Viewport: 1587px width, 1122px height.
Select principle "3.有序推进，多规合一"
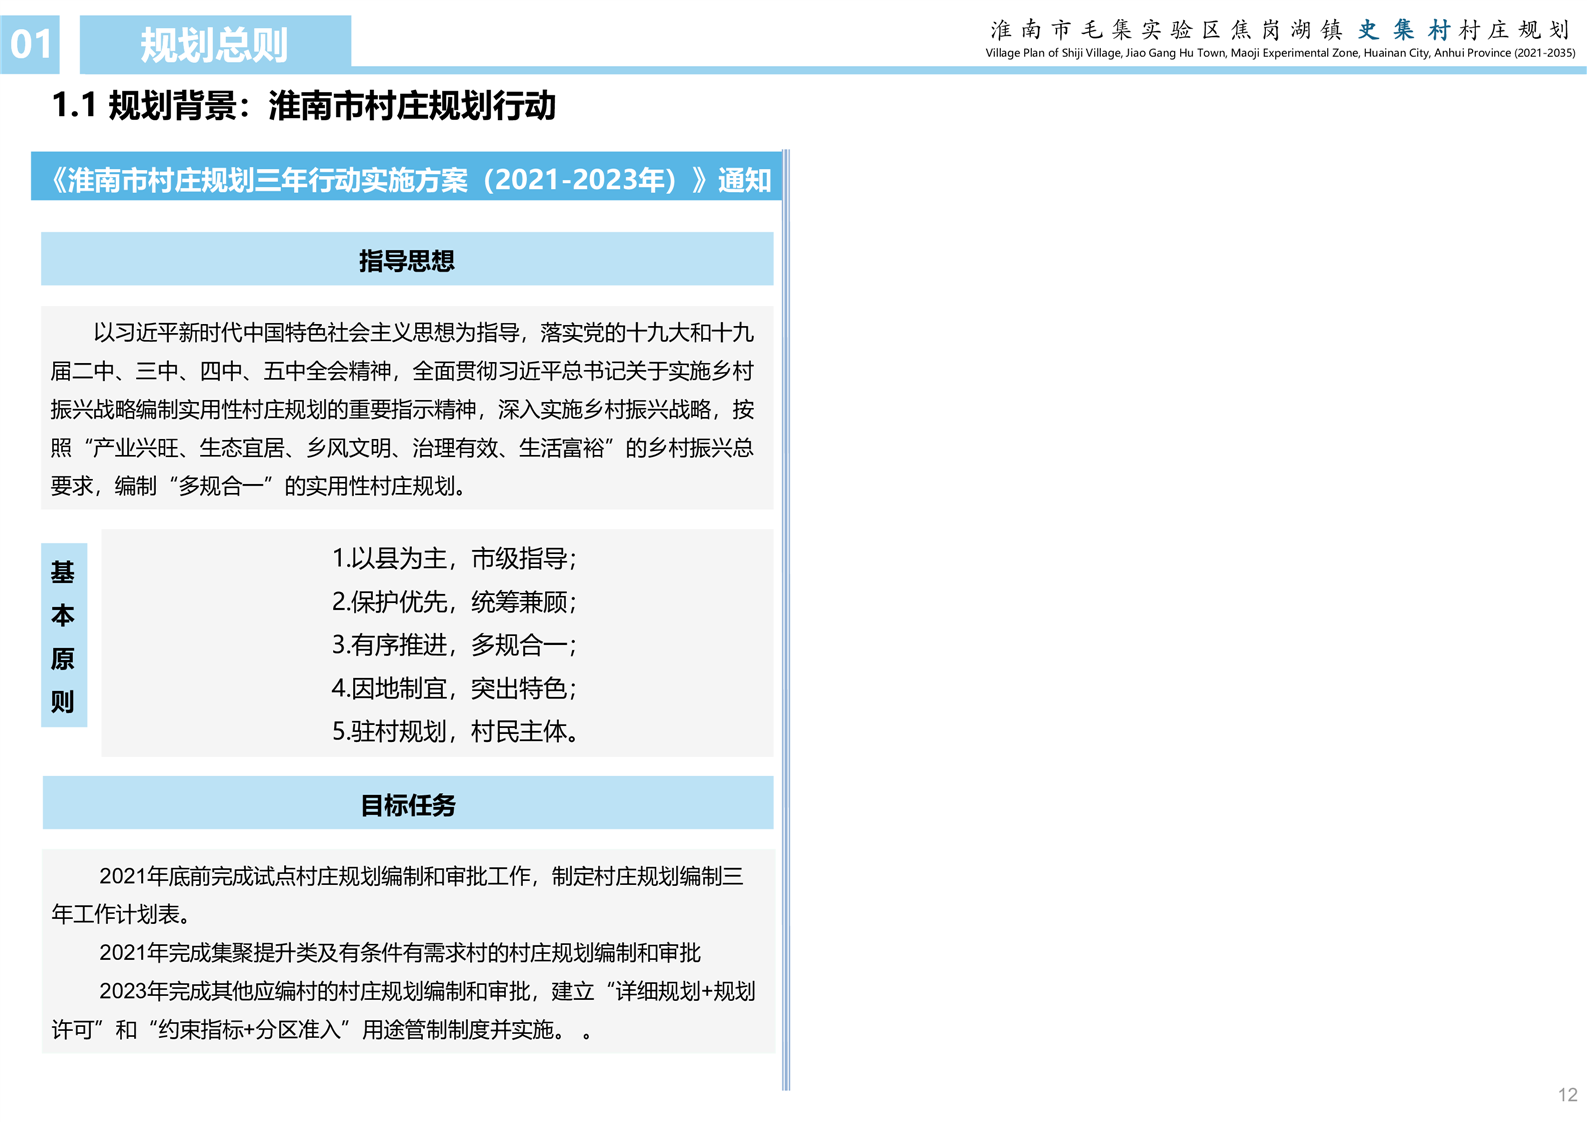[453, 645]
